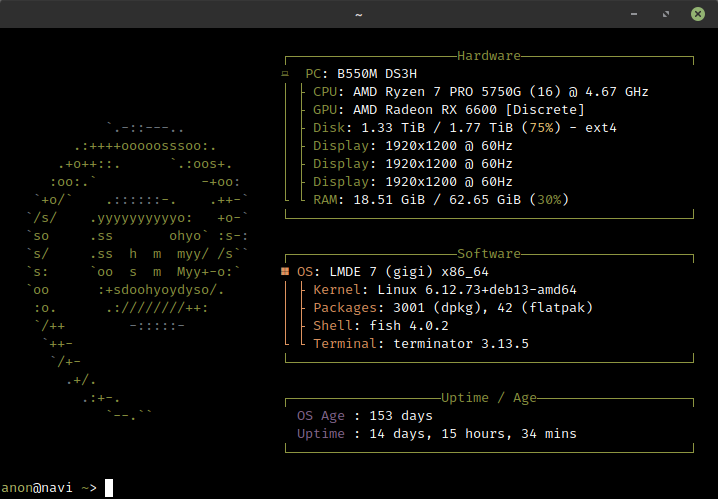This screenshot has width=718, height=499.
Task: Click the 'Kernel' label
Action: tap(337, 290)
